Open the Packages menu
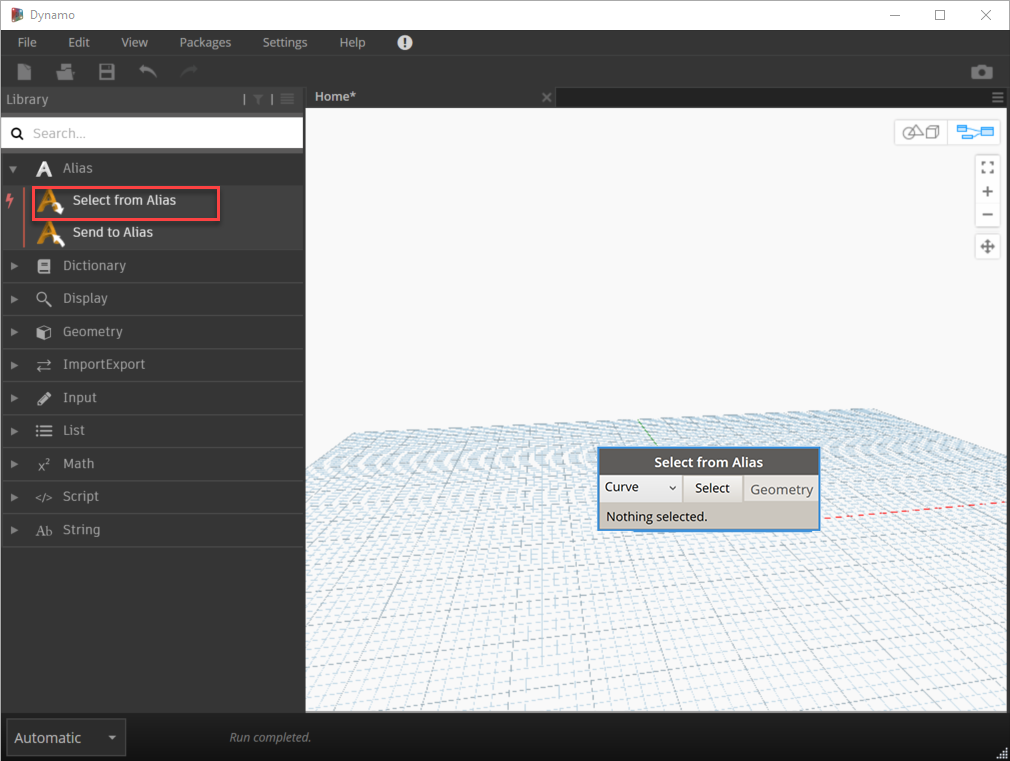This screenshot has height=761, width=1010. 205,43
